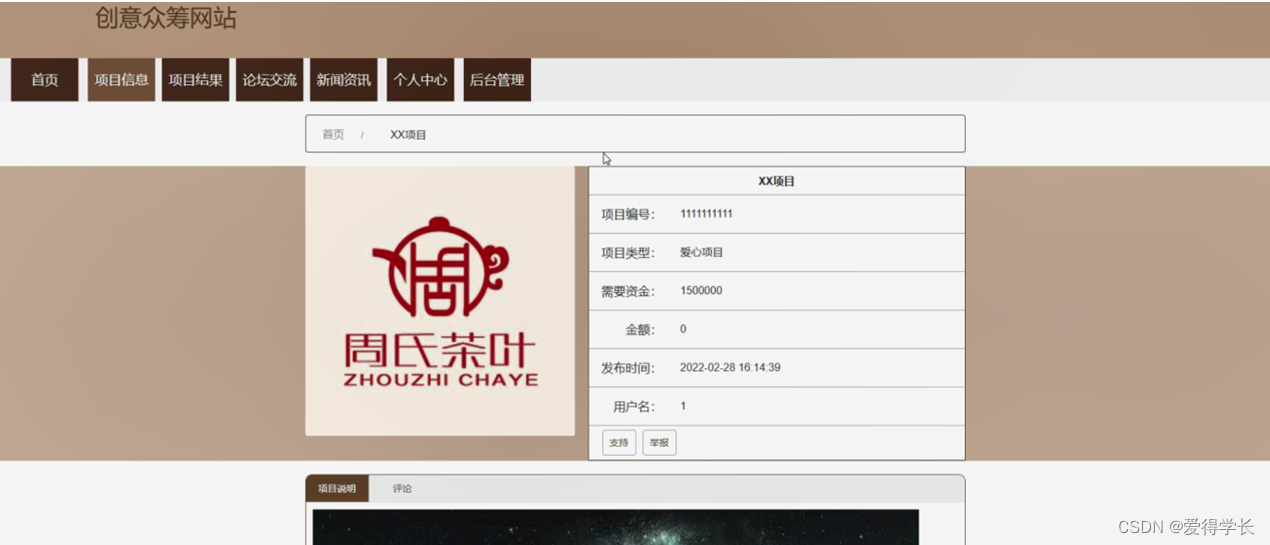Click the XX项目 breadcrumb text
The image size is (1270, 545).
click(408, 134)
